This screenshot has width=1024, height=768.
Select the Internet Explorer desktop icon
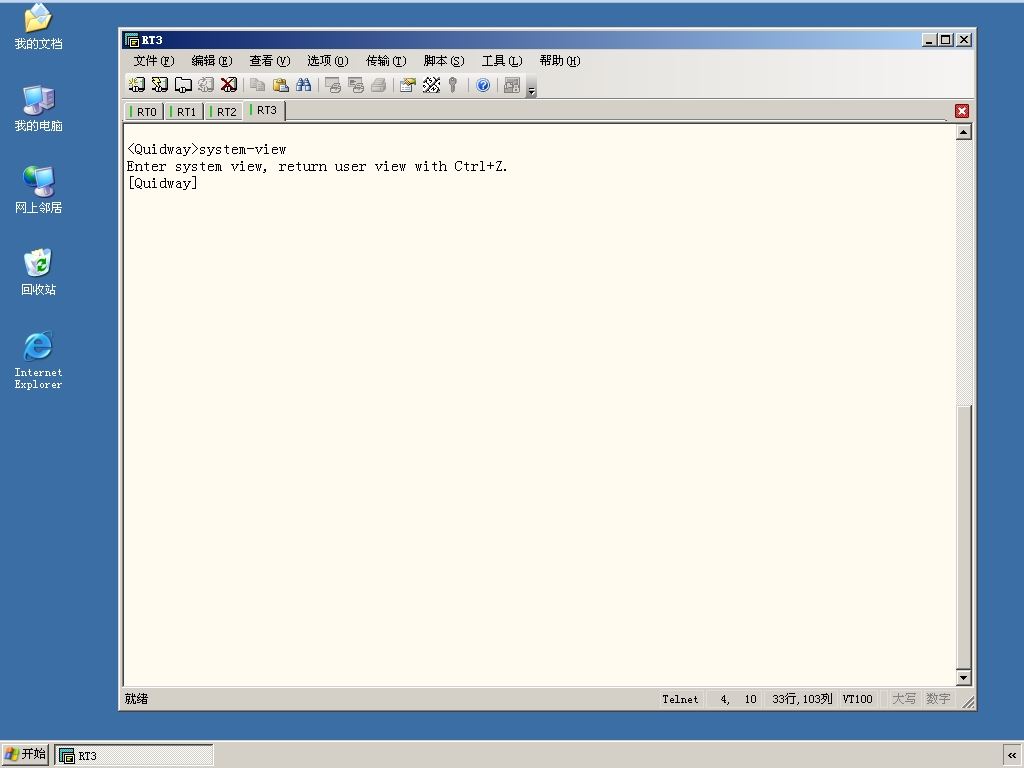click(38, 360)
